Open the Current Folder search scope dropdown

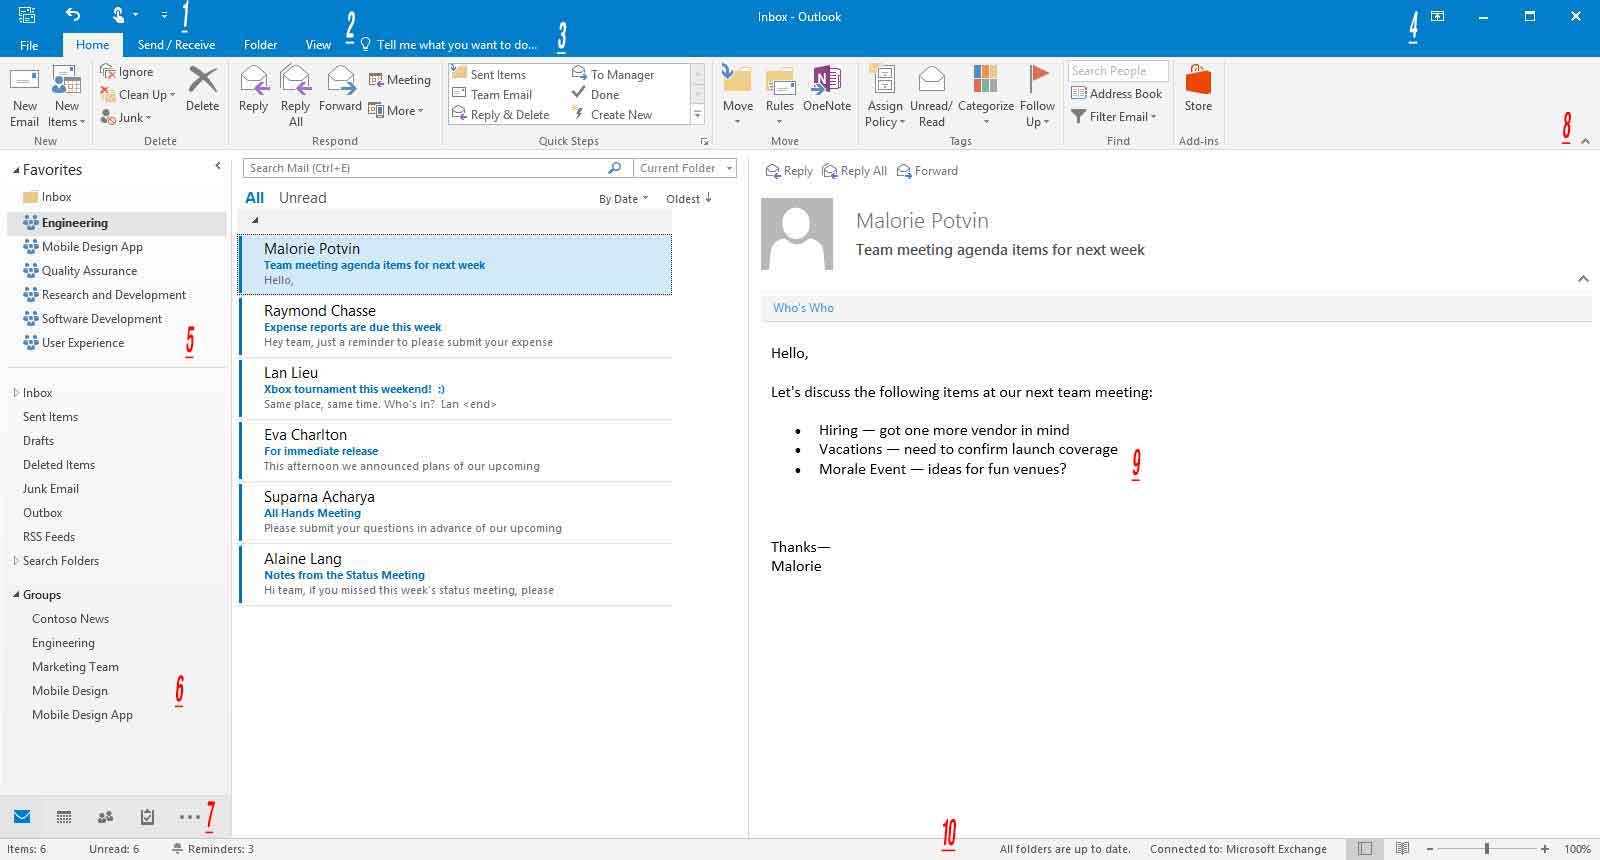click(685, 168)
